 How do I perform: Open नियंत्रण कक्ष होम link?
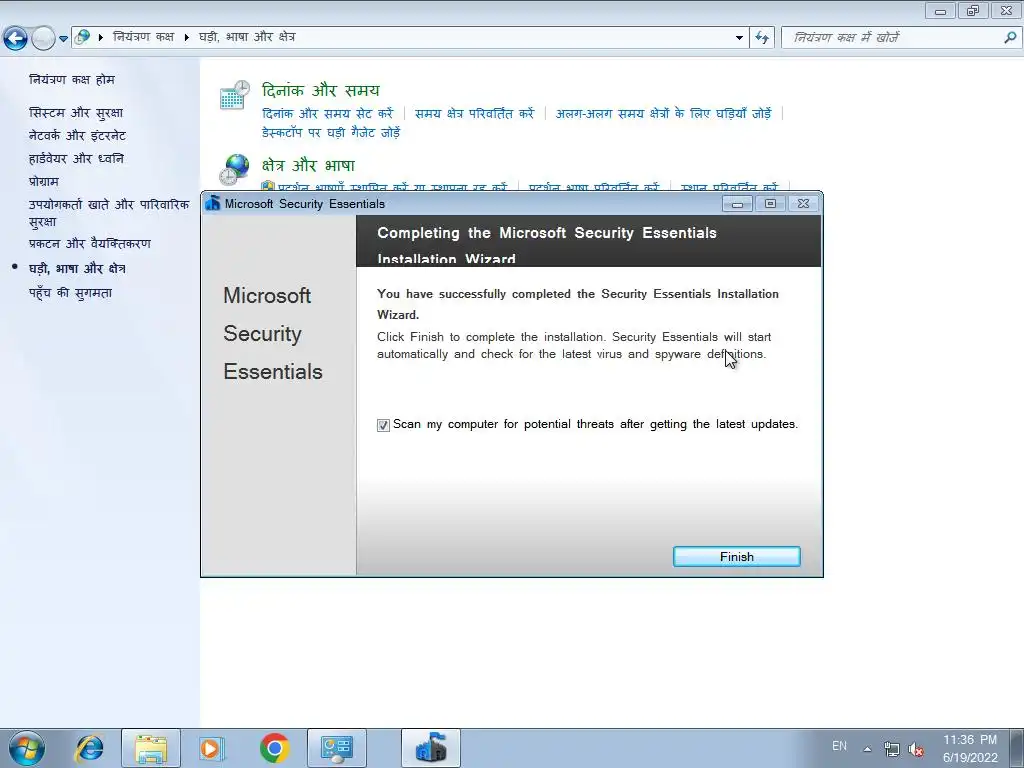[x=72, y=80]
